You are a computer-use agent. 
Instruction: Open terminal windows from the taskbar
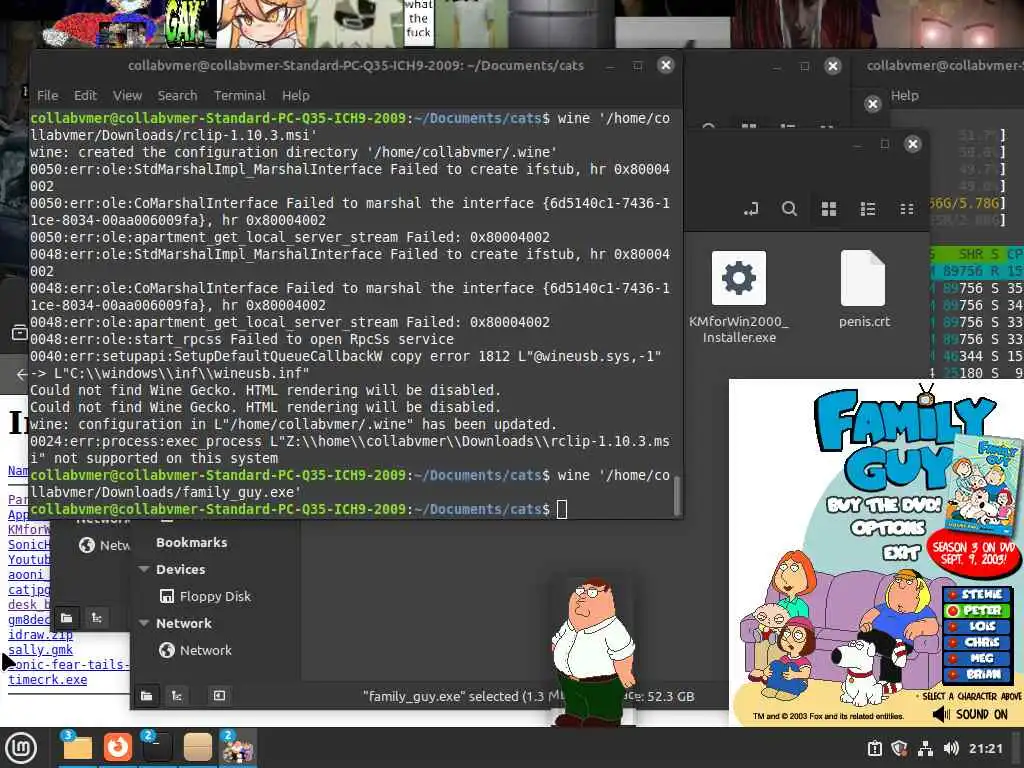pos(157,748)
